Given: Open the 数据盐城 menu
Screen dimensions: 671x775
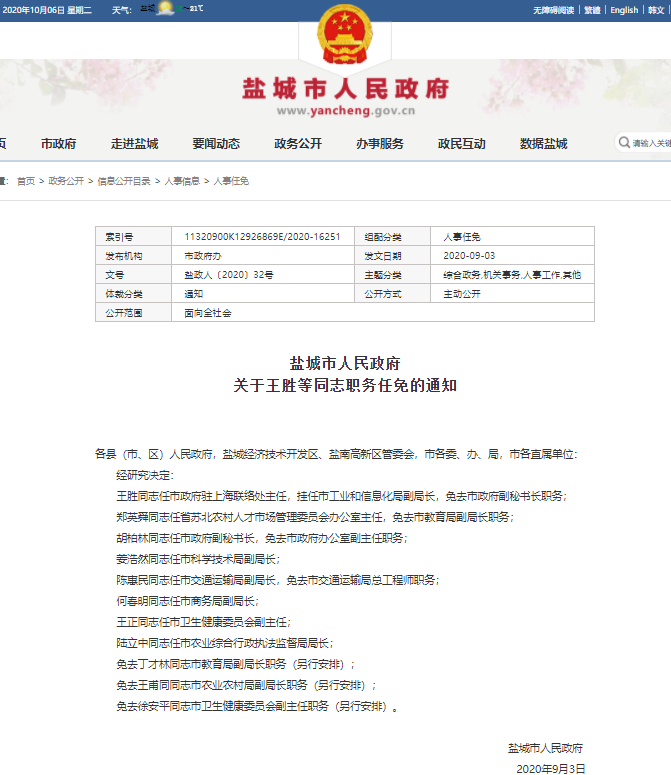Looking at the screenshot, I should pos(544,144).
